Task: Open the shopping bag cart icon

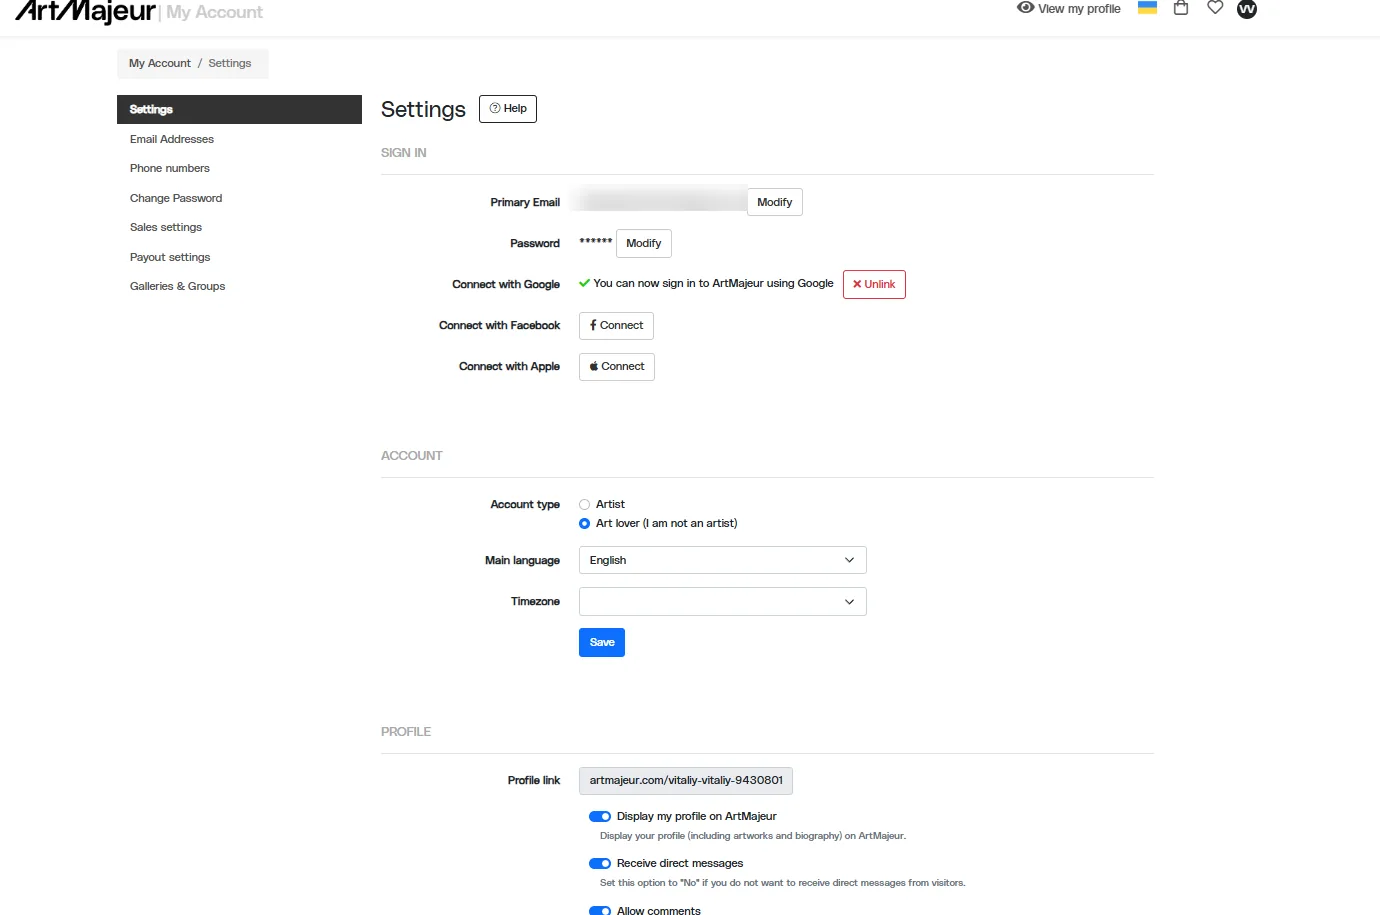Action: point(1181,8)
